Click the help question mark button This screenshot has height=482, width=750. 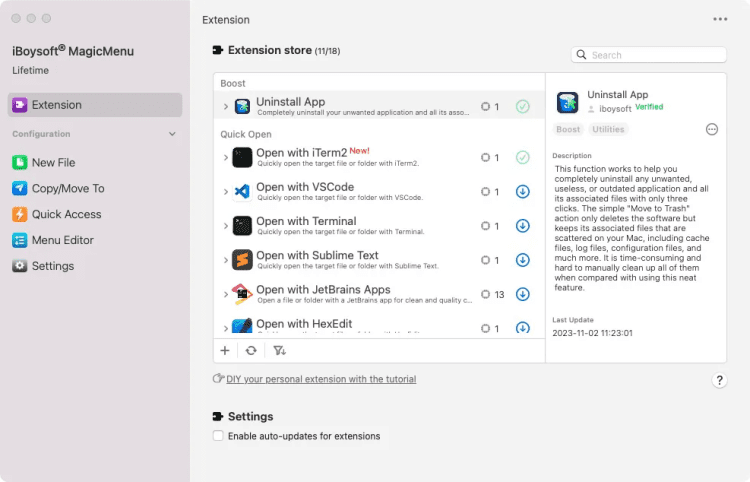[719, 380]
